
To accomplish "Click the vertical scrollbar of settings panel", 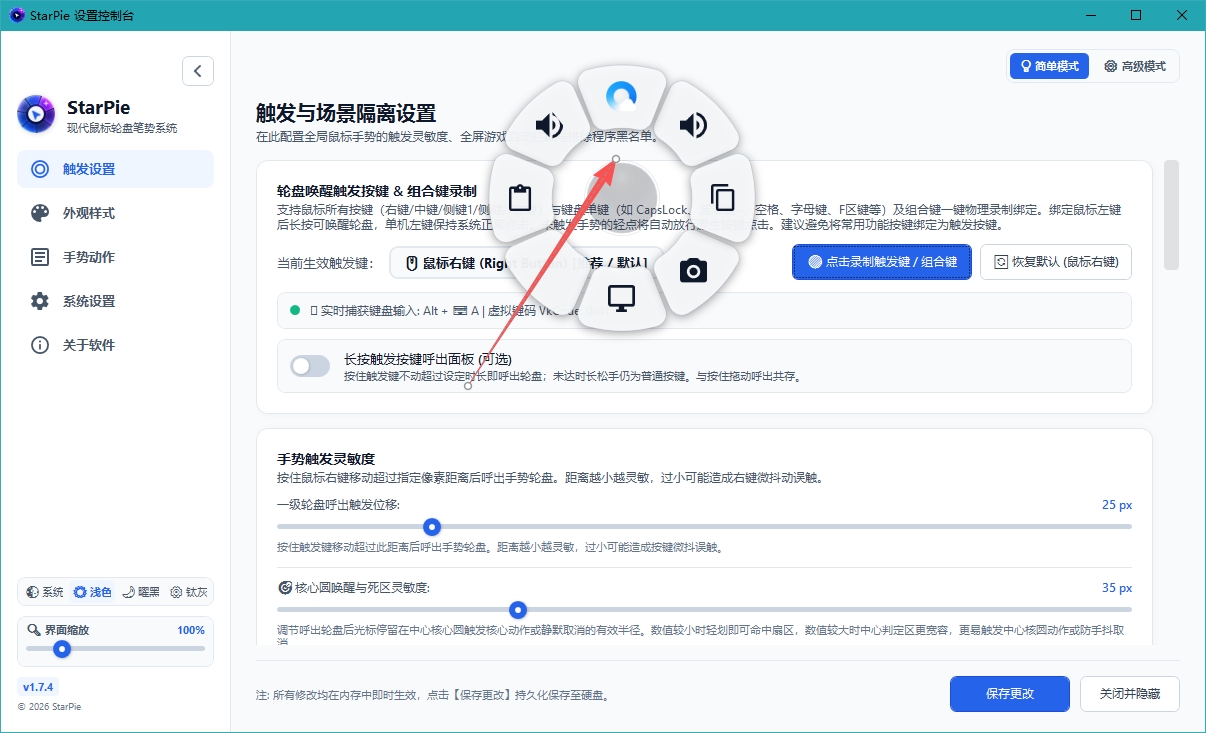I will [1171, 214].
